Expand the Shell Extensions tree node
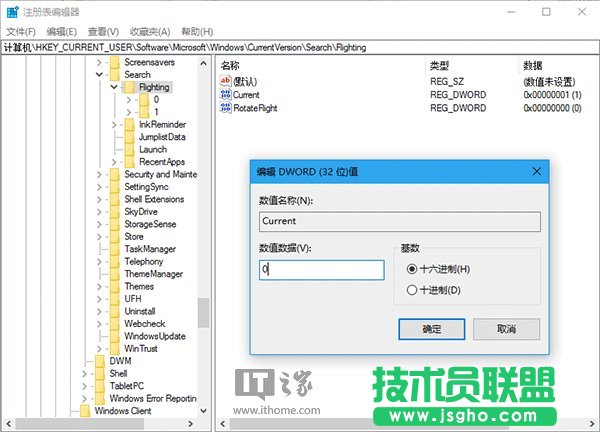Image resolution: width=600 pixels, height=432 pixels. 100,199
